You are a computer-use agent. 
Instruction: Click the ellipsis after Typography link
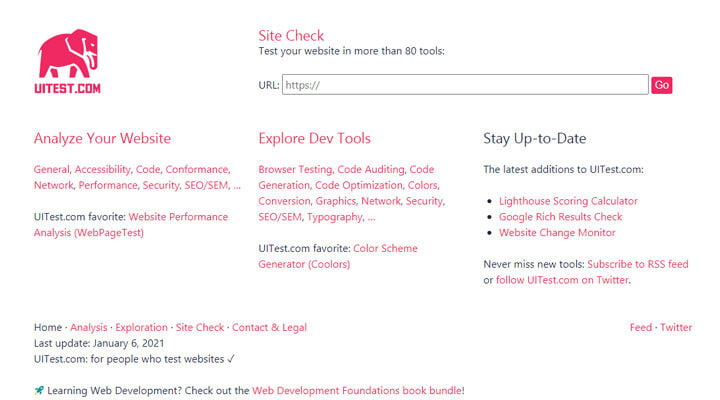371,218
